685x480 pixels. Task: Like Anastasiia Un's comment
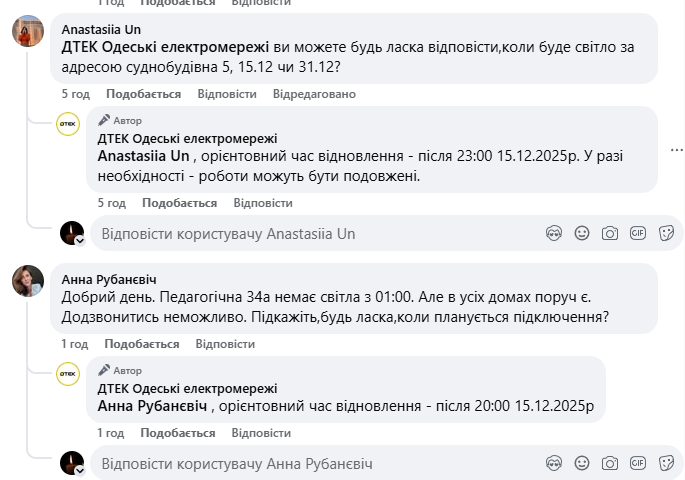tap(143, 94)
